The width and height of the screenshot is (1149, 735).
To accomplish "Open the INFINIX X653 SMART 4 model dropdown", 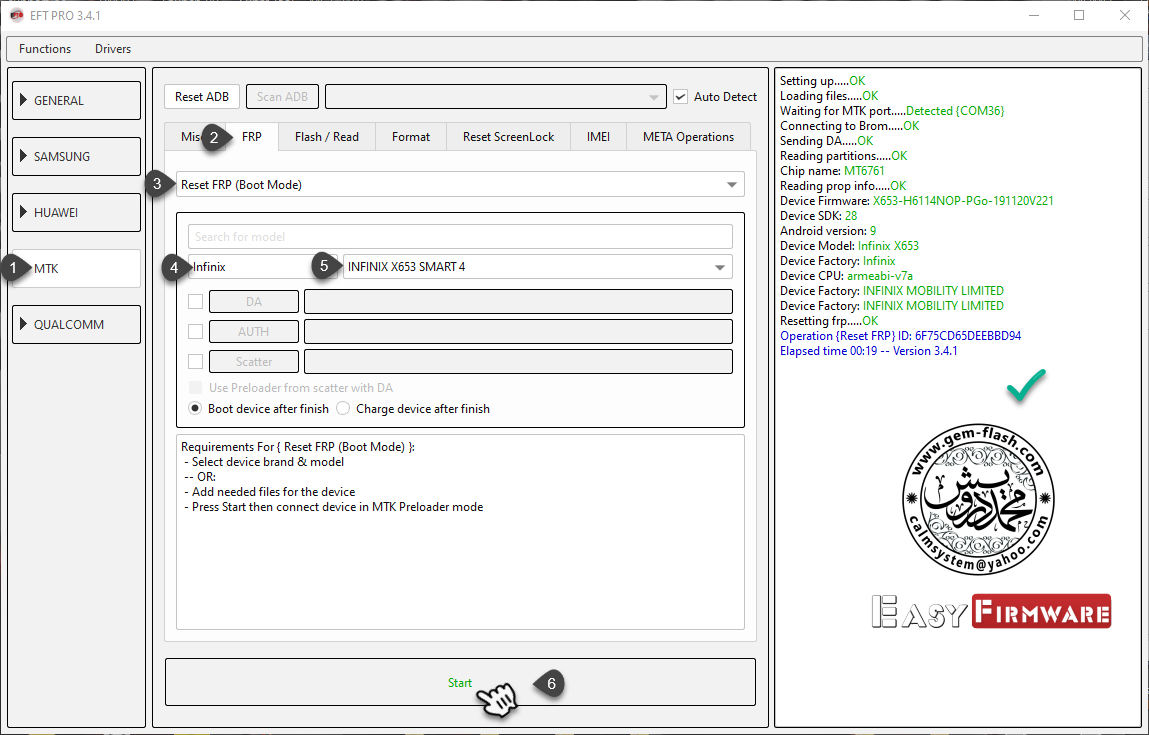I will pyautogui.click(x=538, y=267).
